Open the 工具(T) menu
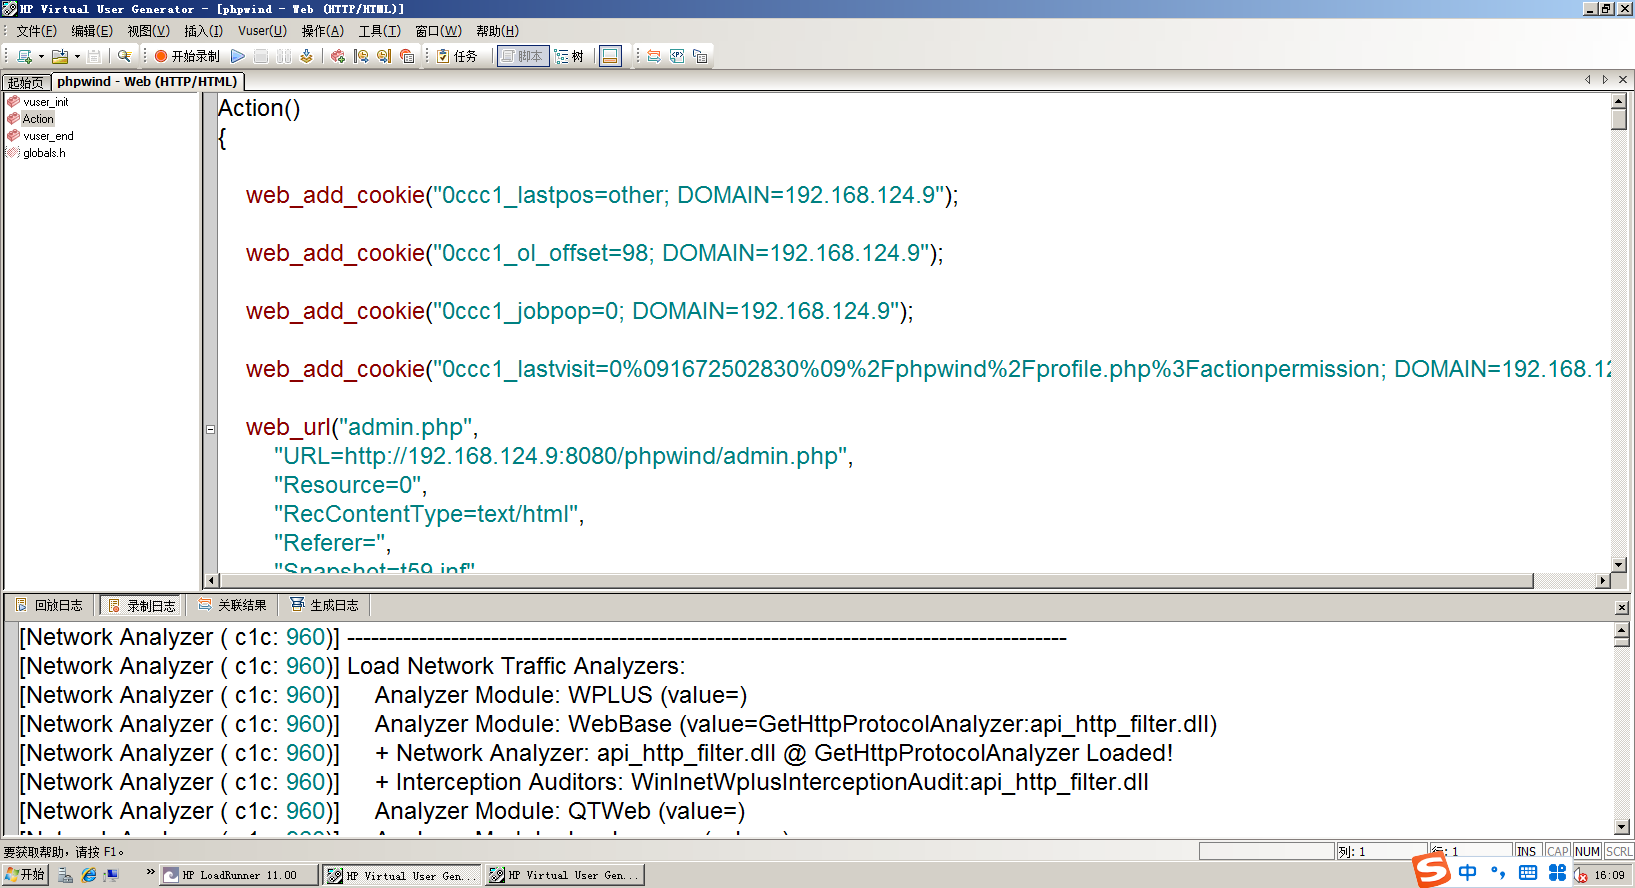 (x=379, y=31)
